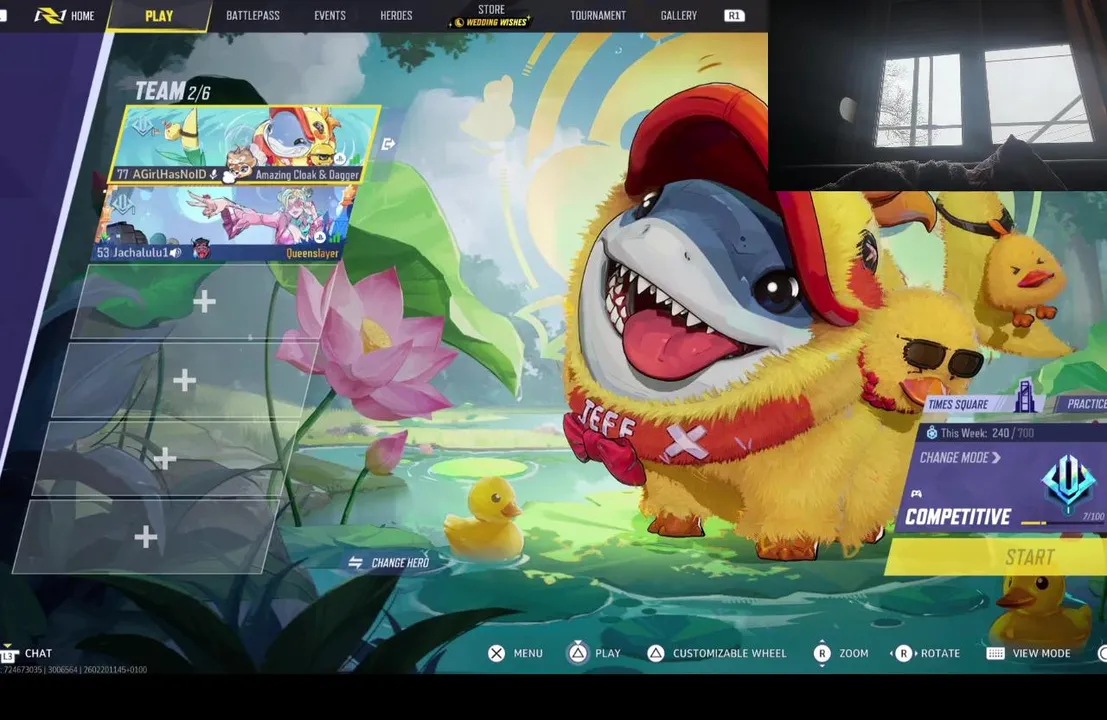
Task: Click green connection bars on AGirlHasNoID card
Action: pos(354,158)
